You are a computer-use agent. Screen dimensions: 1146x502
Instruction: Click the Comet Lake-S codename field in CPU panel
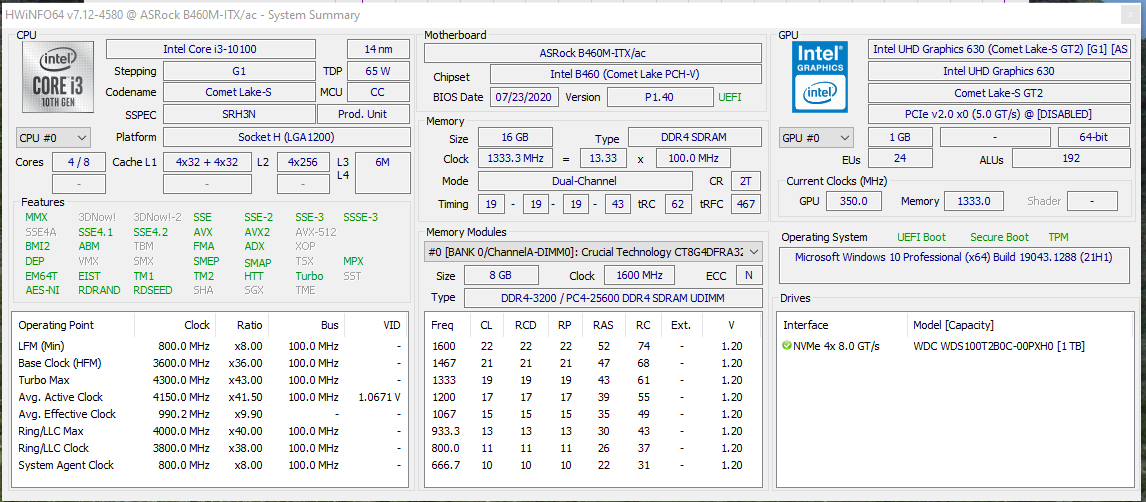click(239, 92)
